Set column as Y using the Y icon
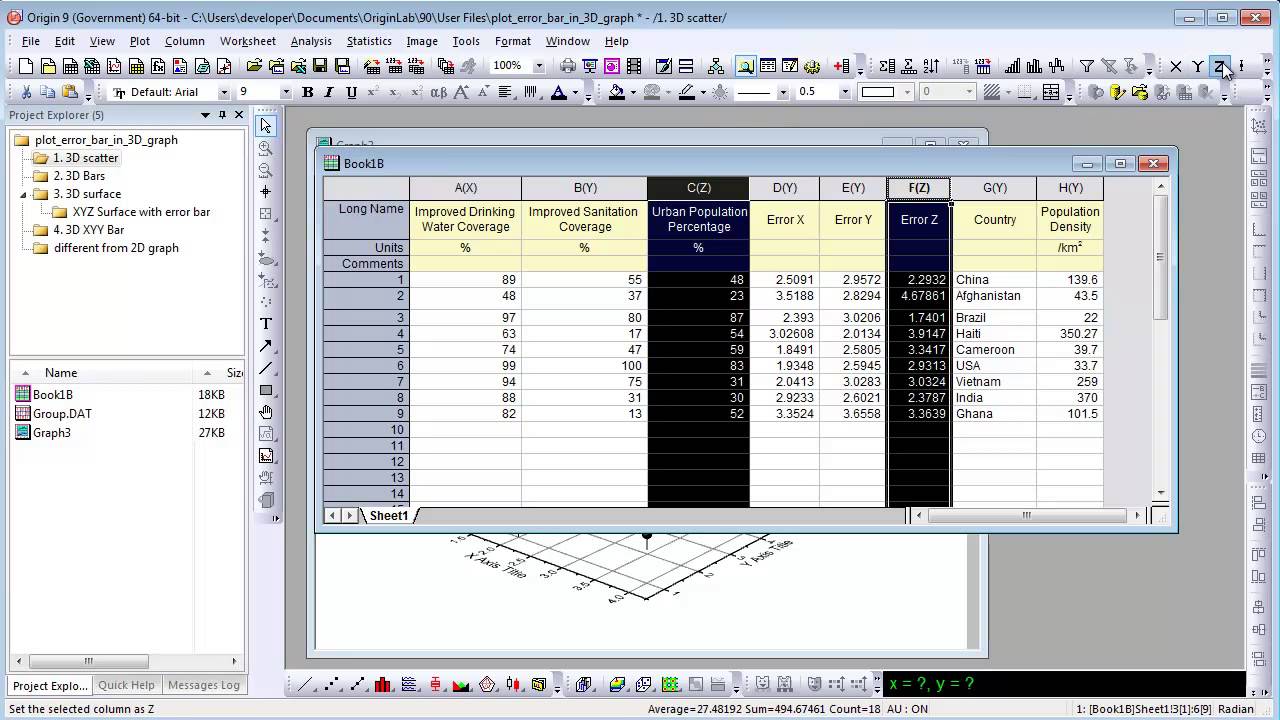Viewport: 1280px width, 720px height. tap(1198, 66)
